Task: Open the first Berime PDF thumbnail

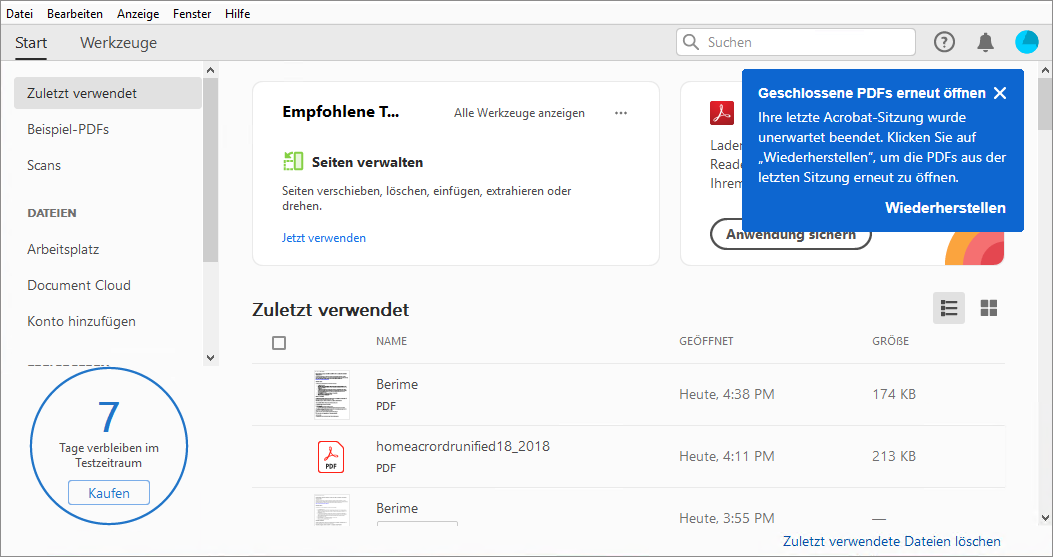Action: pyautogui.click(x=331, y=394)
